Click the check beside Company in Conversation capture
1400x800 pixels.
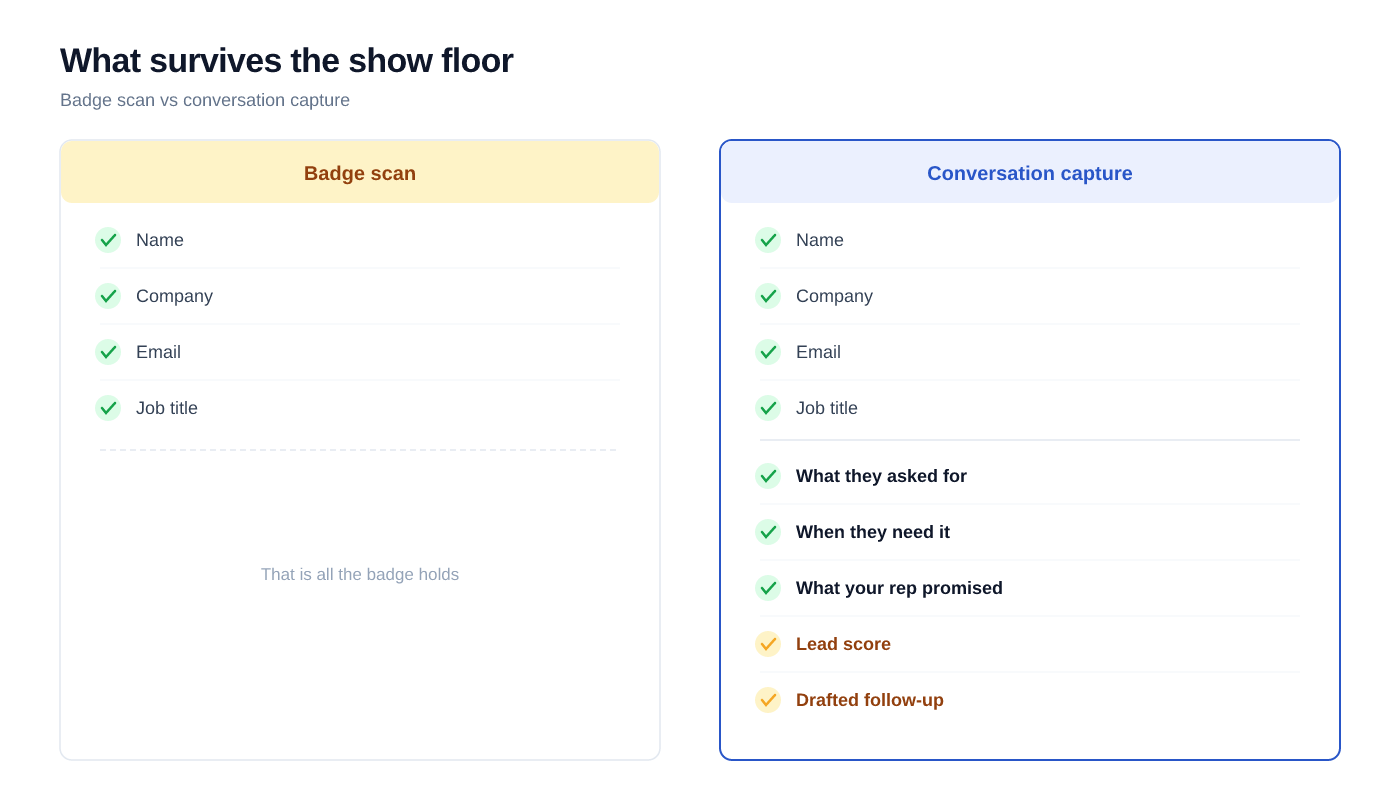768,296
